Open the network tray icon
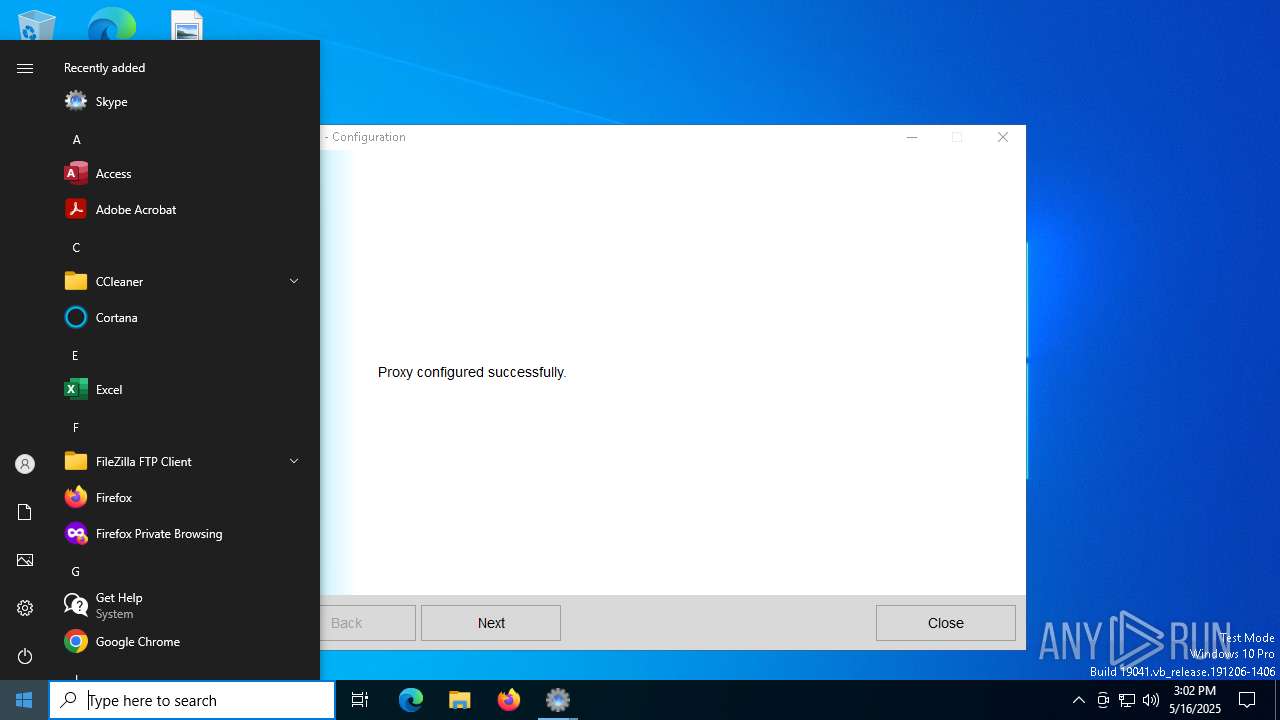 1127,700
